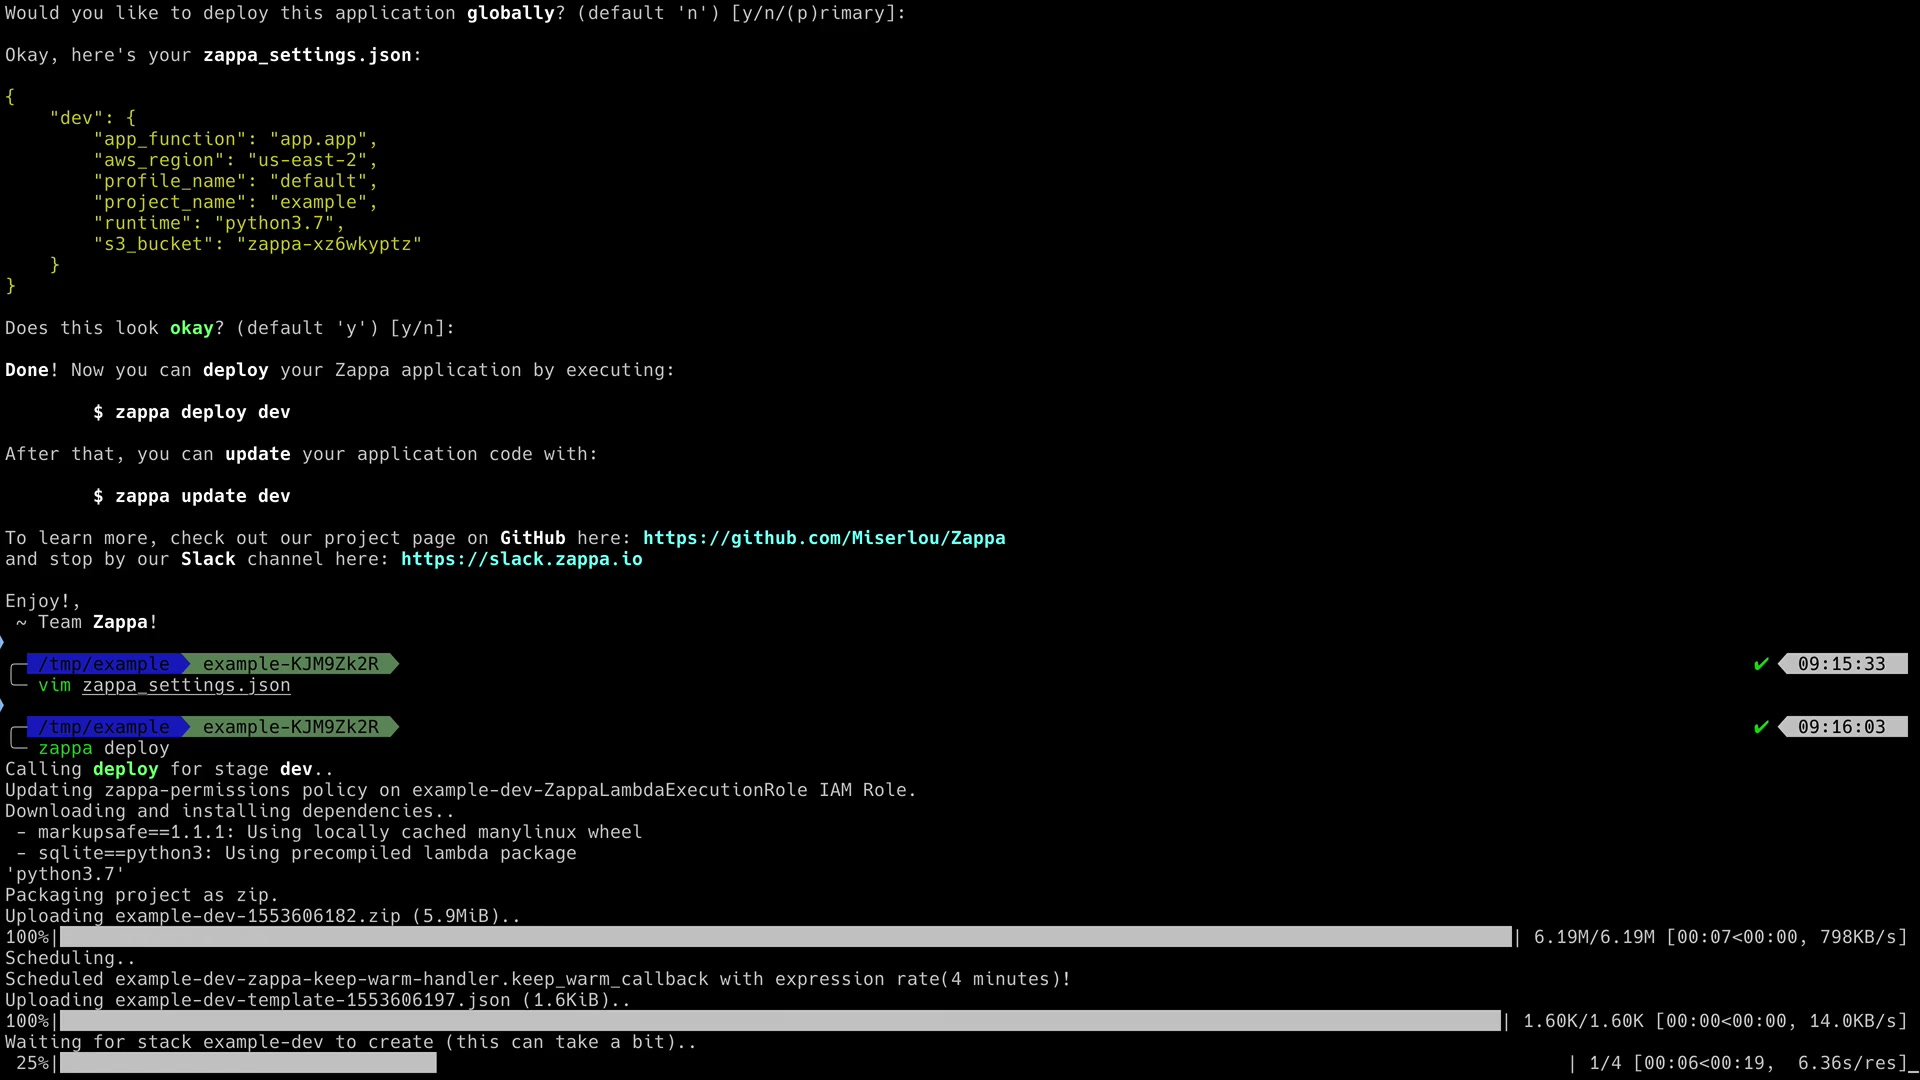Viewport: 1920px width, 1080px height.
Task: Click the underlined zappa_settings.json filename
Action: [x=186, y=686]
